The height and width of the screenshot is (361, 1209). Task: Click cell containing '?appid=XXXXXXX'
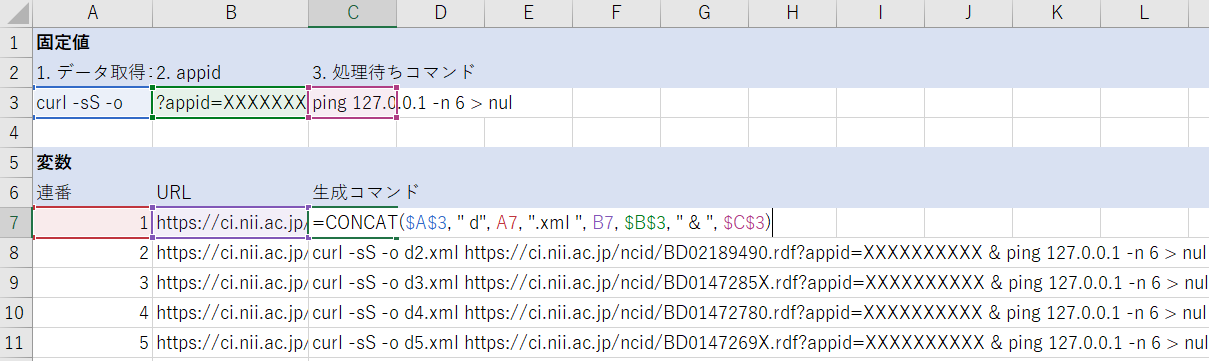tap(231, 103)
